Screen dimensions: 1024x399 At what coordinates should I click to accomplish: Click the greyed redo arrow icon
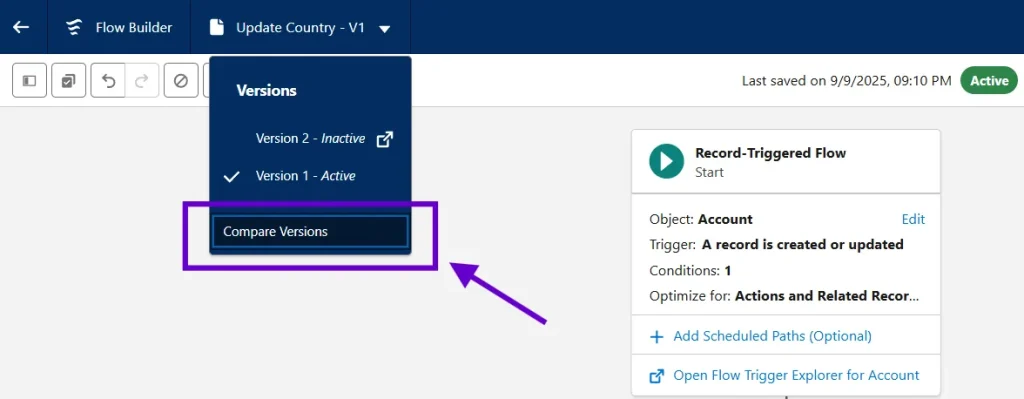(x=142, y=81)
